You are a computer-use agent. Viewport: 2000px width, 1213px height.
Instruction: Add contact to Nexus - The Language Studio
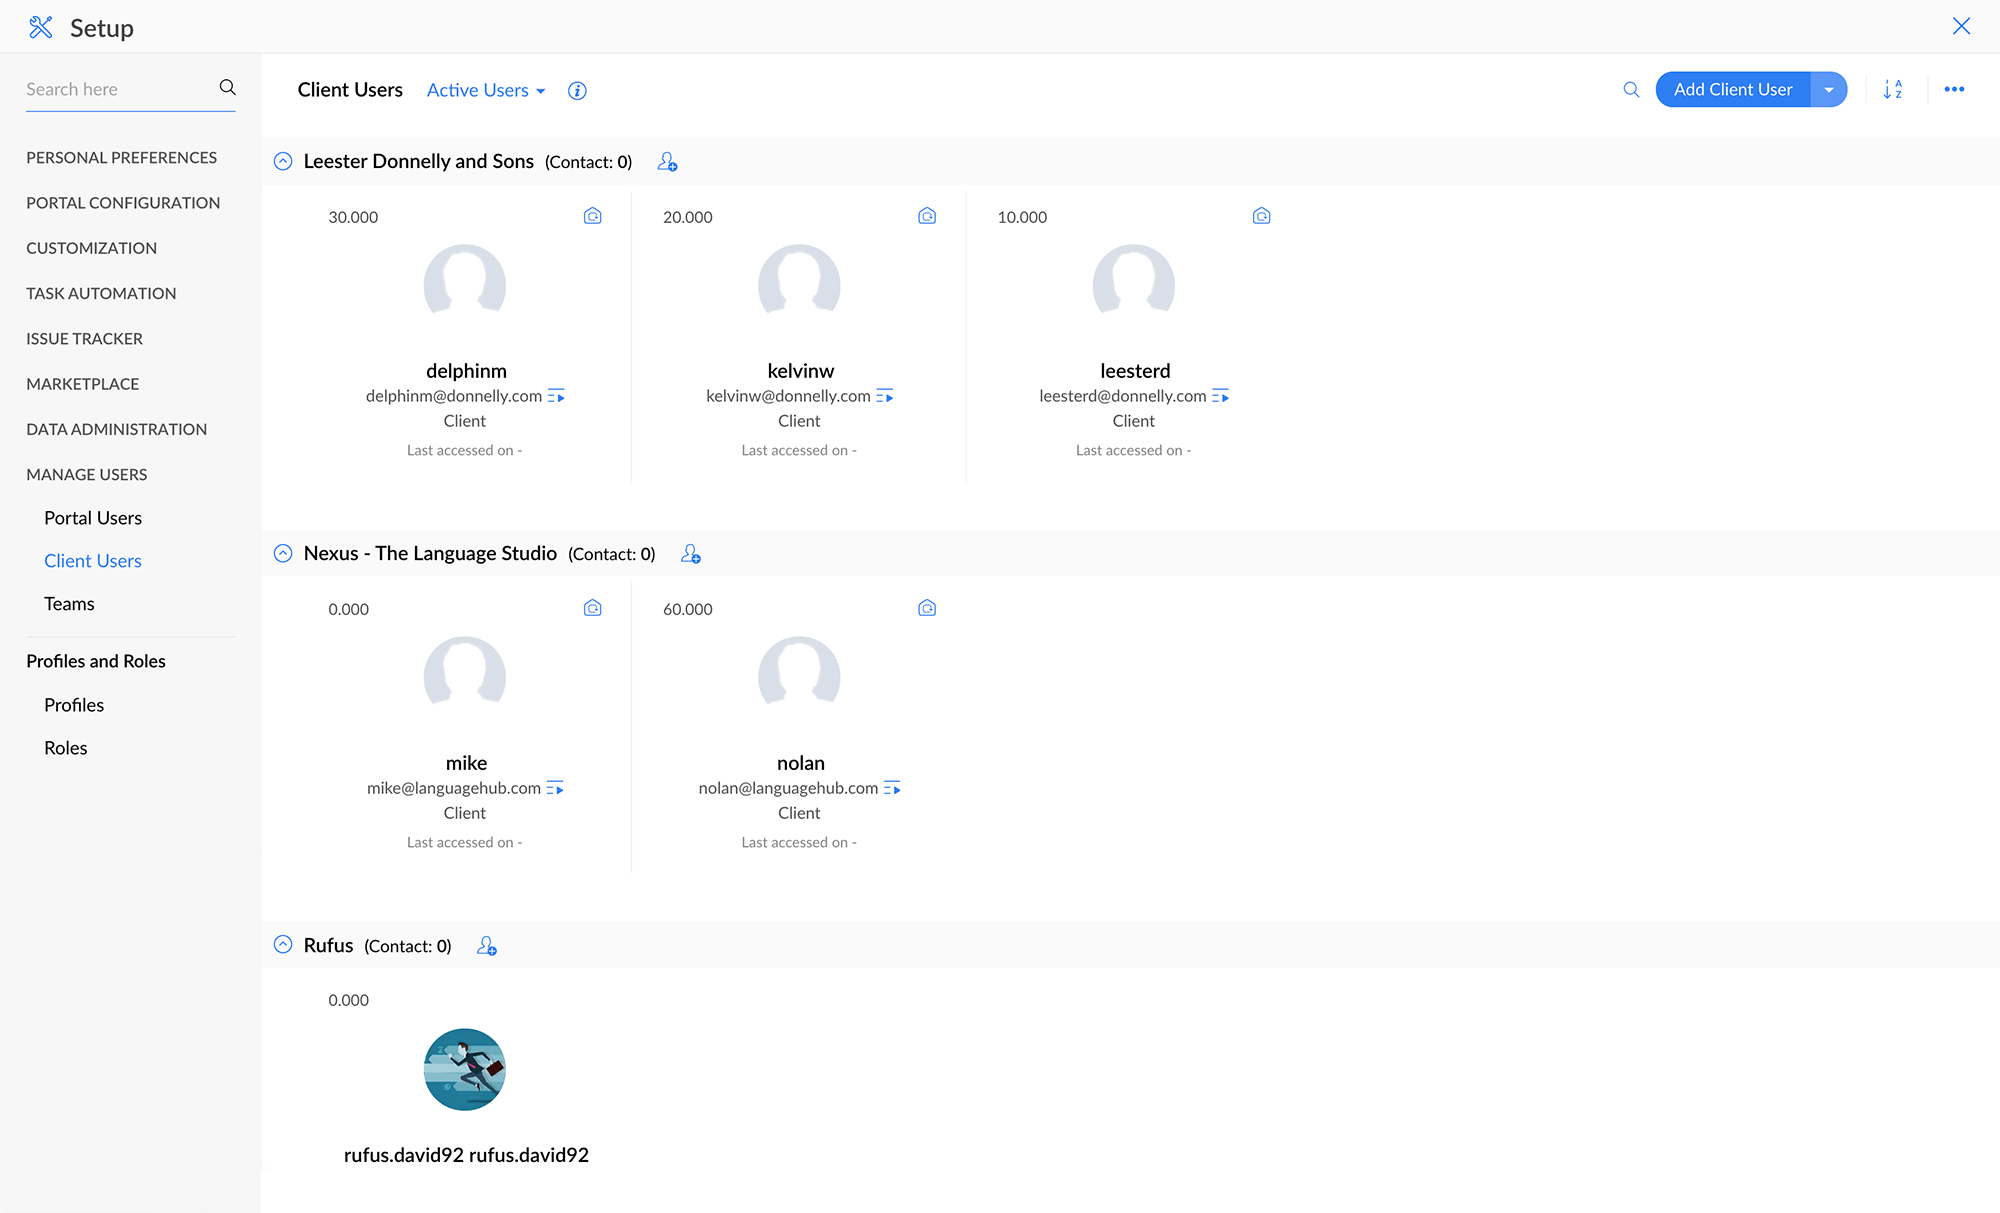tap(690, 554)
